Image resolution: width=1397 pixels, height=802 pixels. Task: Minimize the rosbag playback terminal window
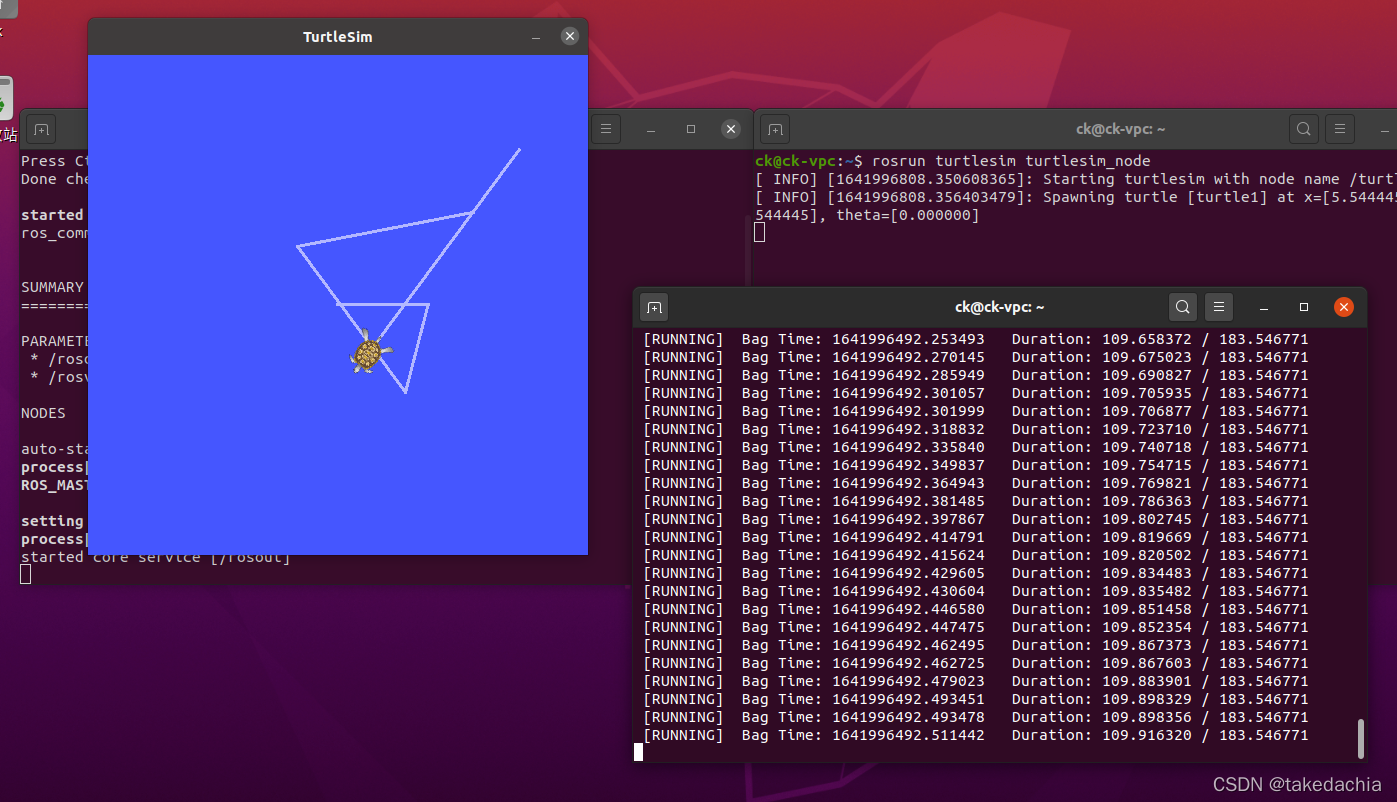tap(1264, 307)
